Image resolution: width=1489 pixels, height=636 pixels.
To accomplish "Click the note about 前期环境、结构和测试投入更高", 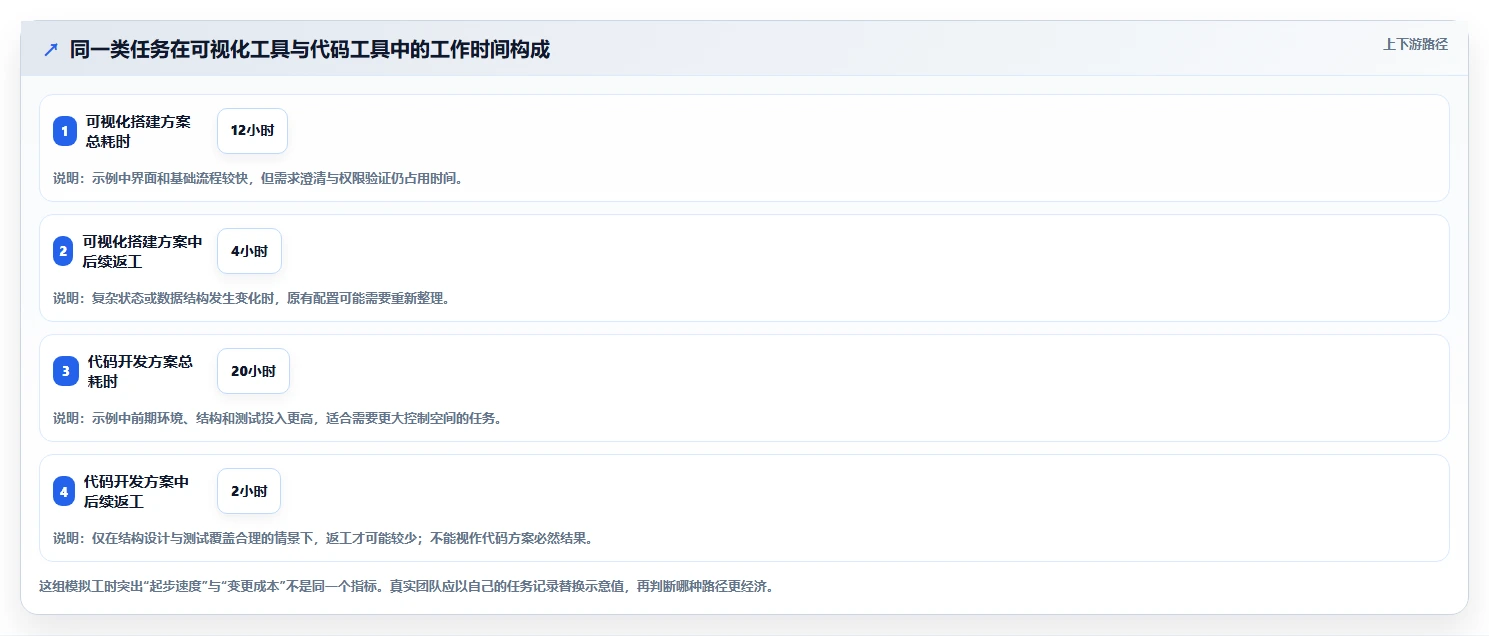I will point(278,419).
